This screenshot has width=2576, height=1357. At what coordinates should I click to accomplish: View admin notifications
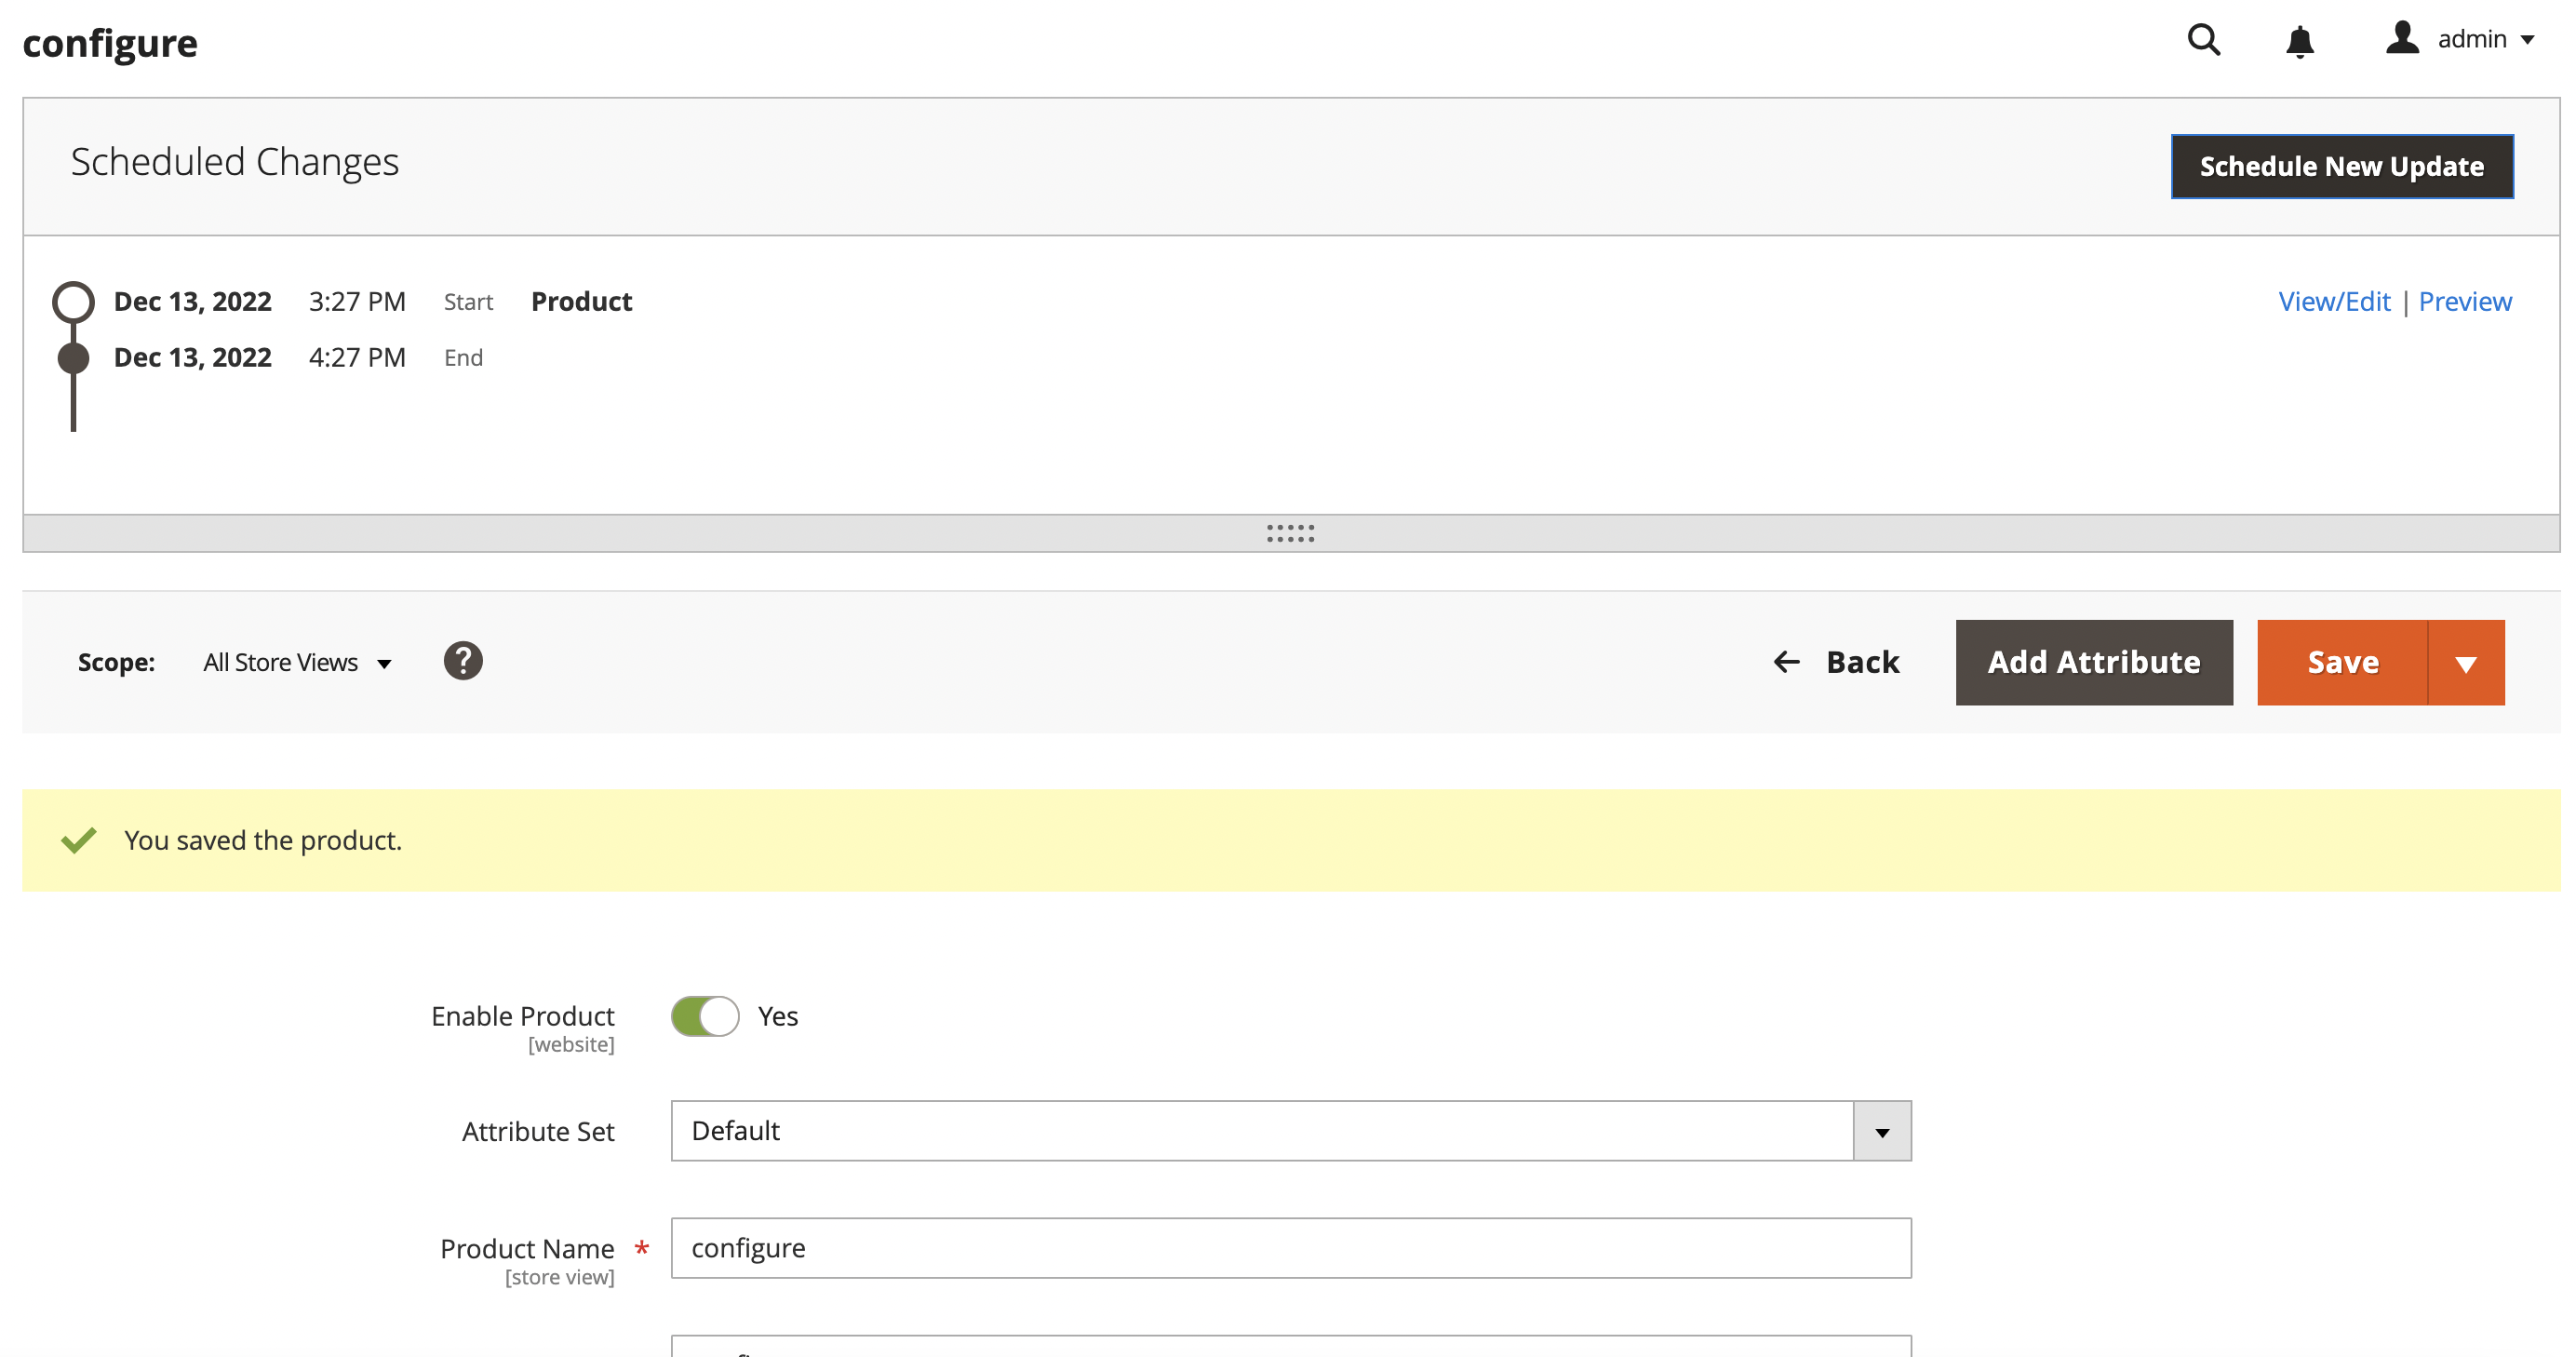(x=2299, y=41)
